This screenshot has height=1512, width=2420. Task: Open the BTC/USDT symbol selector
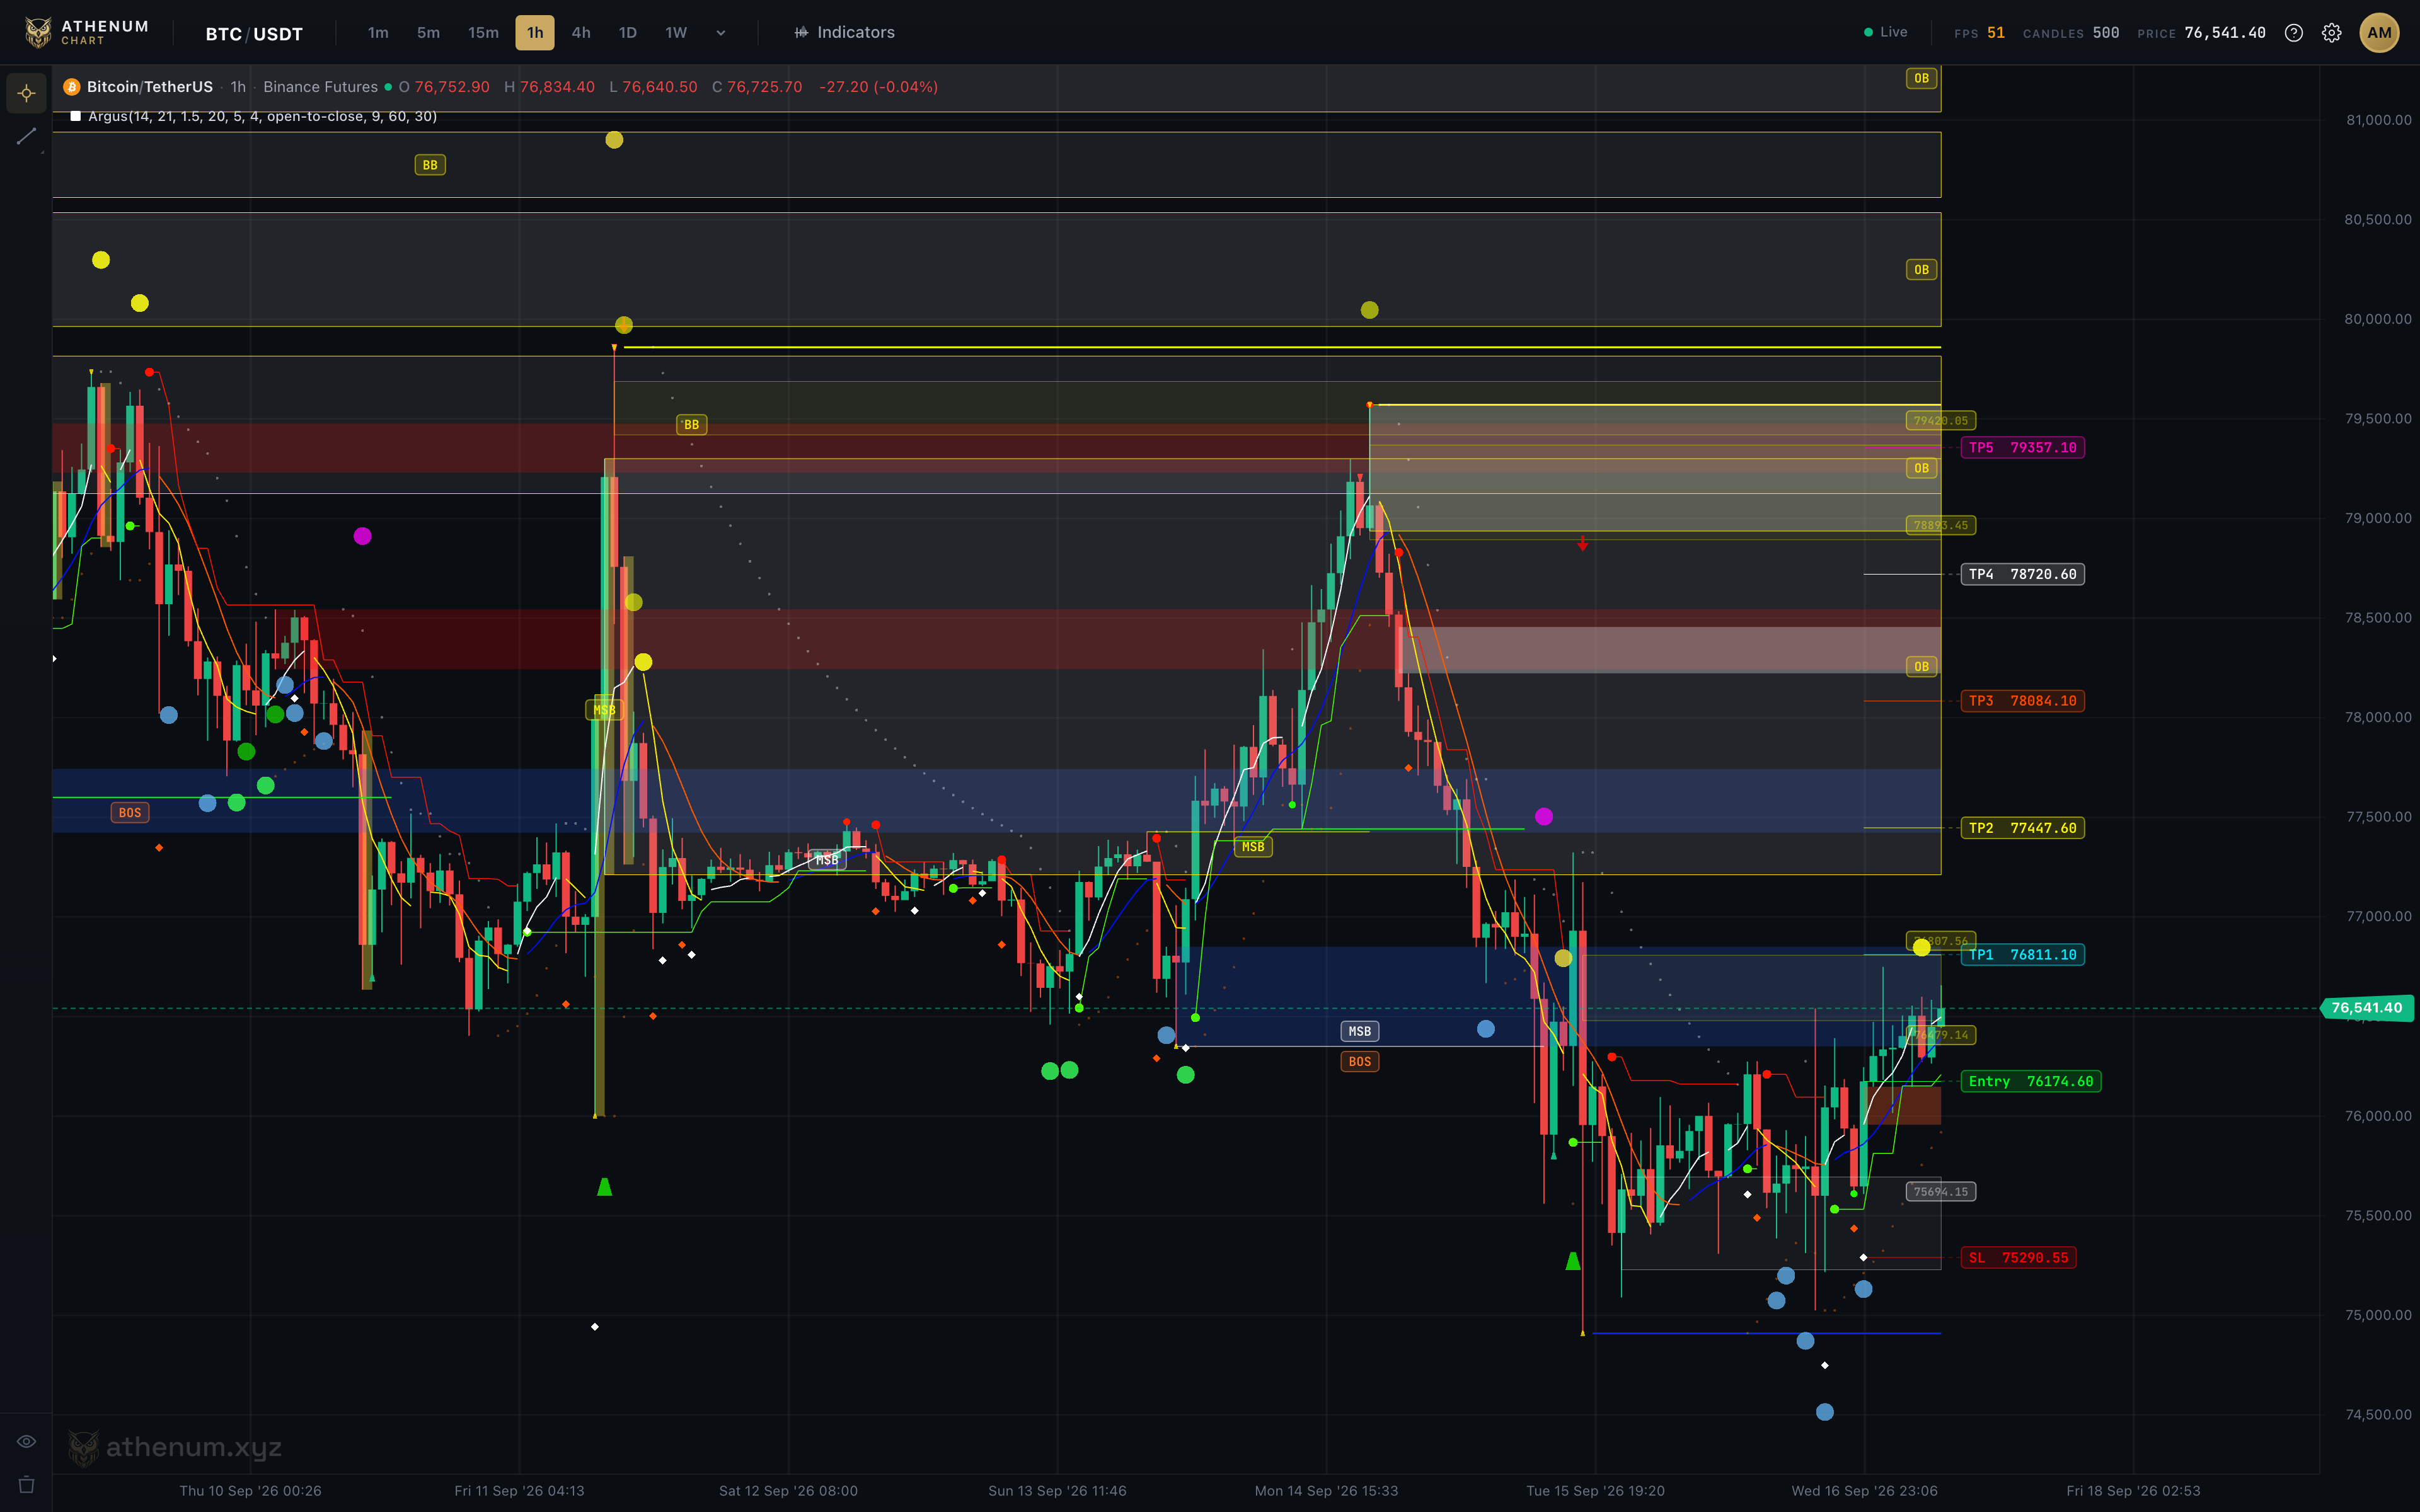pyautogui.click(x=254, y=34)
